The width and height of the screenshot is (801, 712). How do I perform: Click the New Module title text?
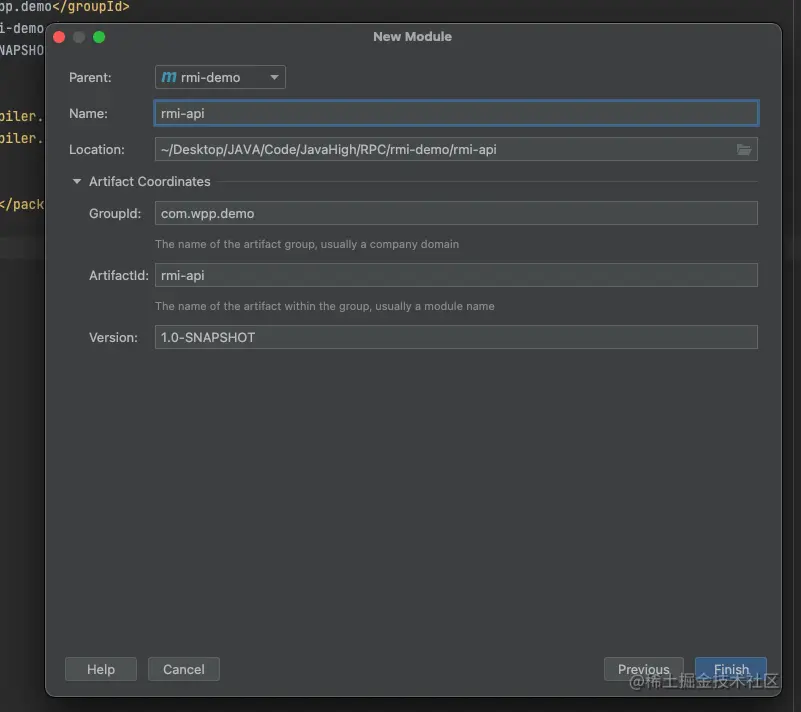pos(412,37)
